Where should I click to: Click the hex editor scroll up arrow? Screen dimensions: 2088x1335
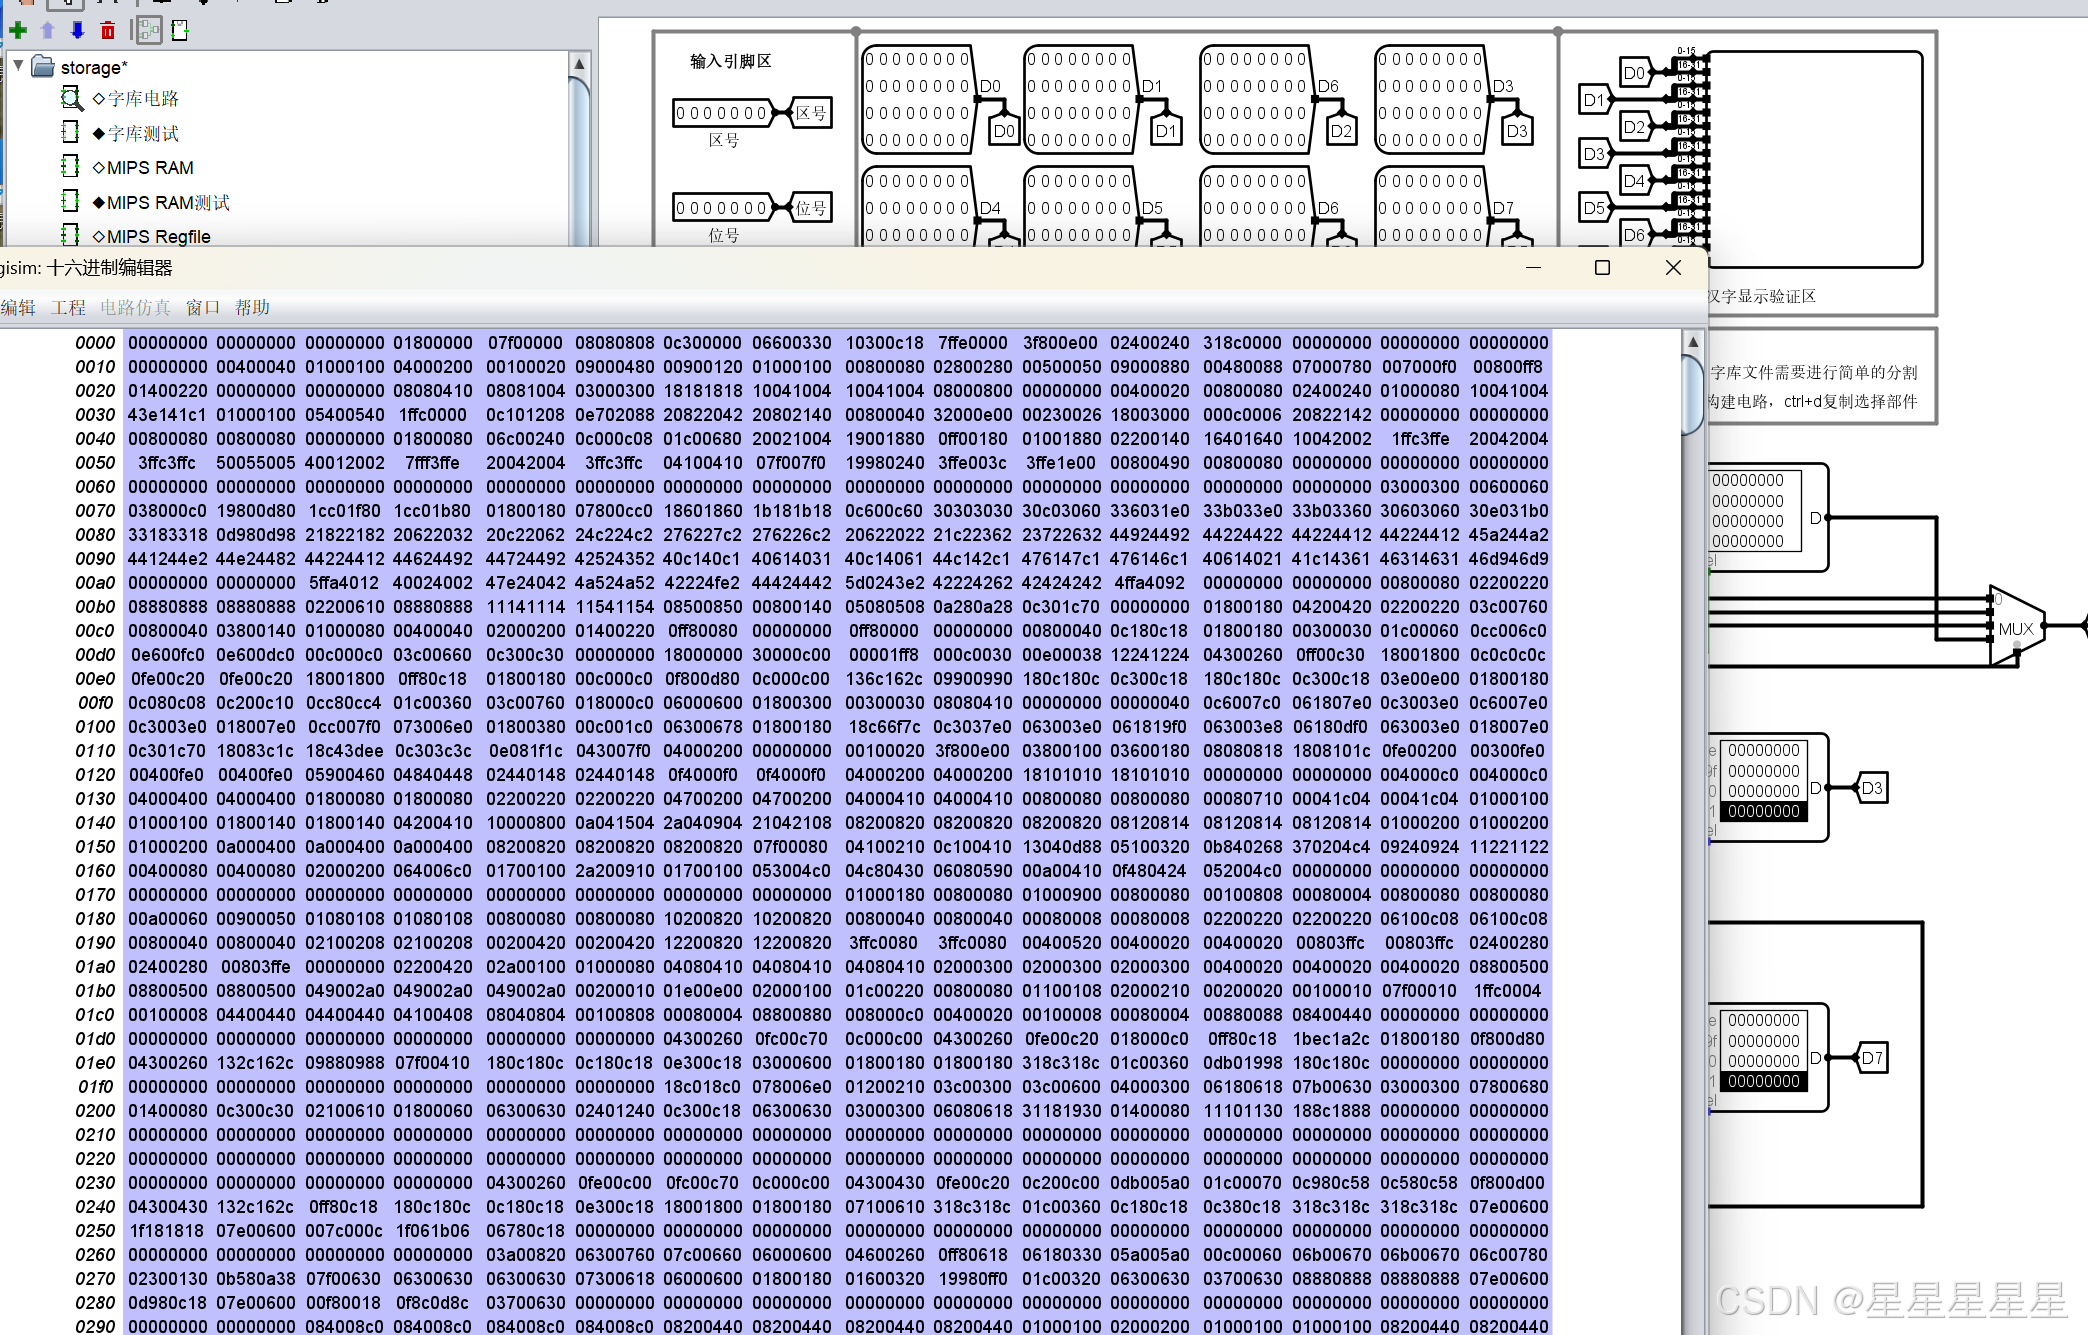1693,342
